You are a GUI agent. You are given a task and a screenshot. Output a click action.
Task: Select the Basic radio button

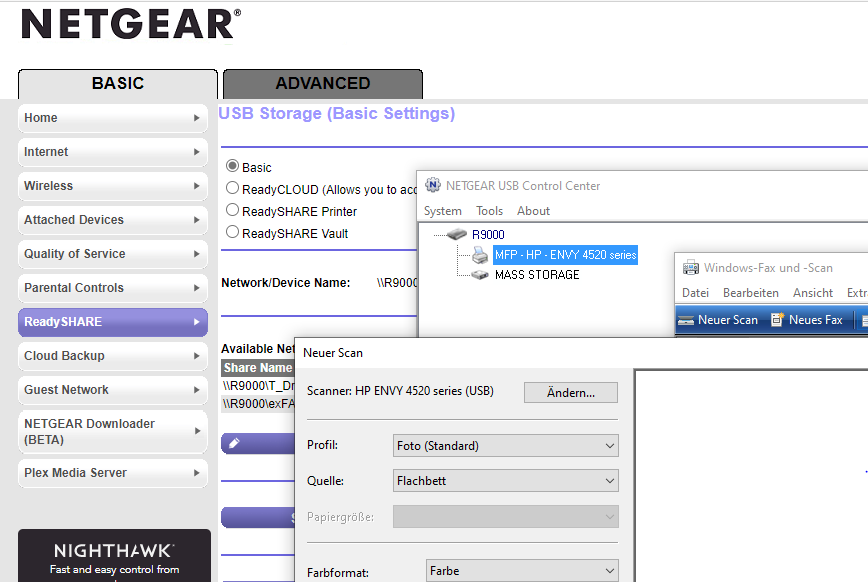[232, 167]
